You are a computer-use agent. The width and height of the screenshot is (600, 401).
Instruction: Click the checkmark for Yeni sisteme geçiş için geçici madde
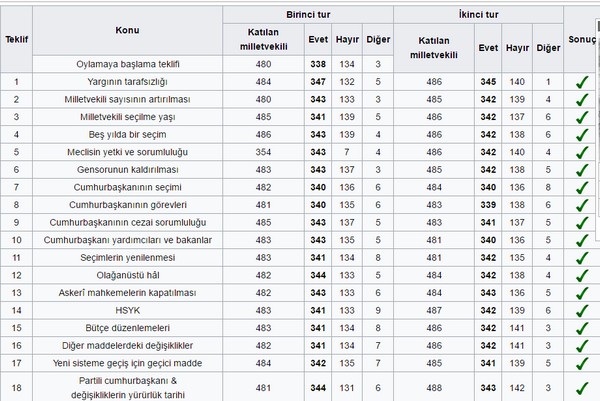581,363
